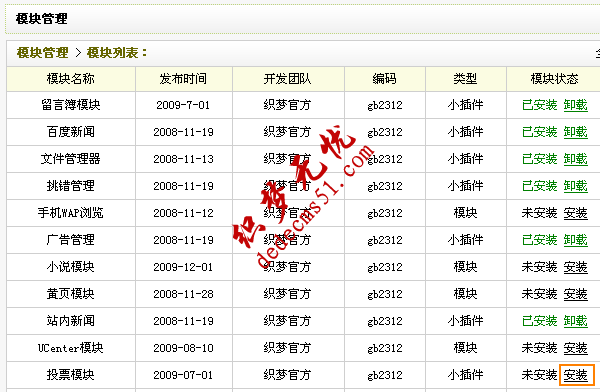Click the 模块名称 column header
600x392 pixels.
click(70, 79)
